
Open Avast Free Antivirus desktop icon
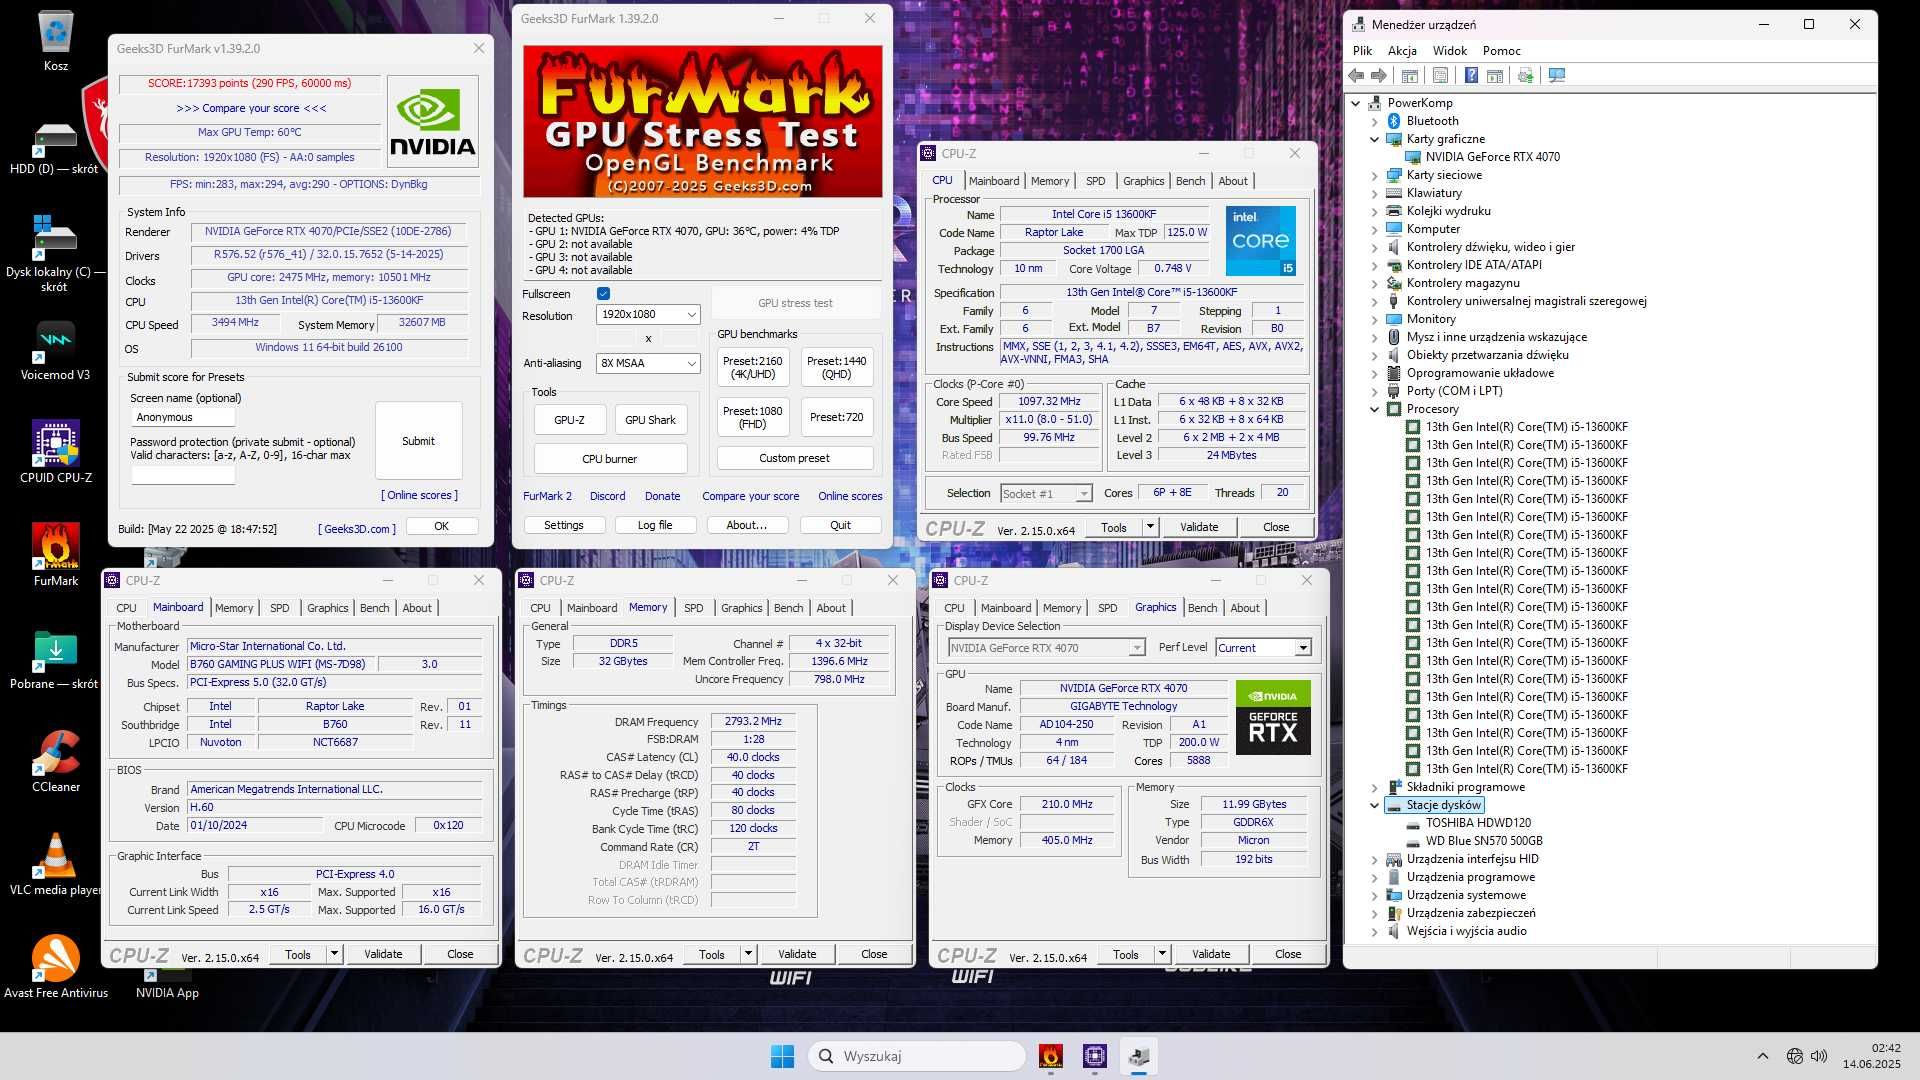point(56,967)
